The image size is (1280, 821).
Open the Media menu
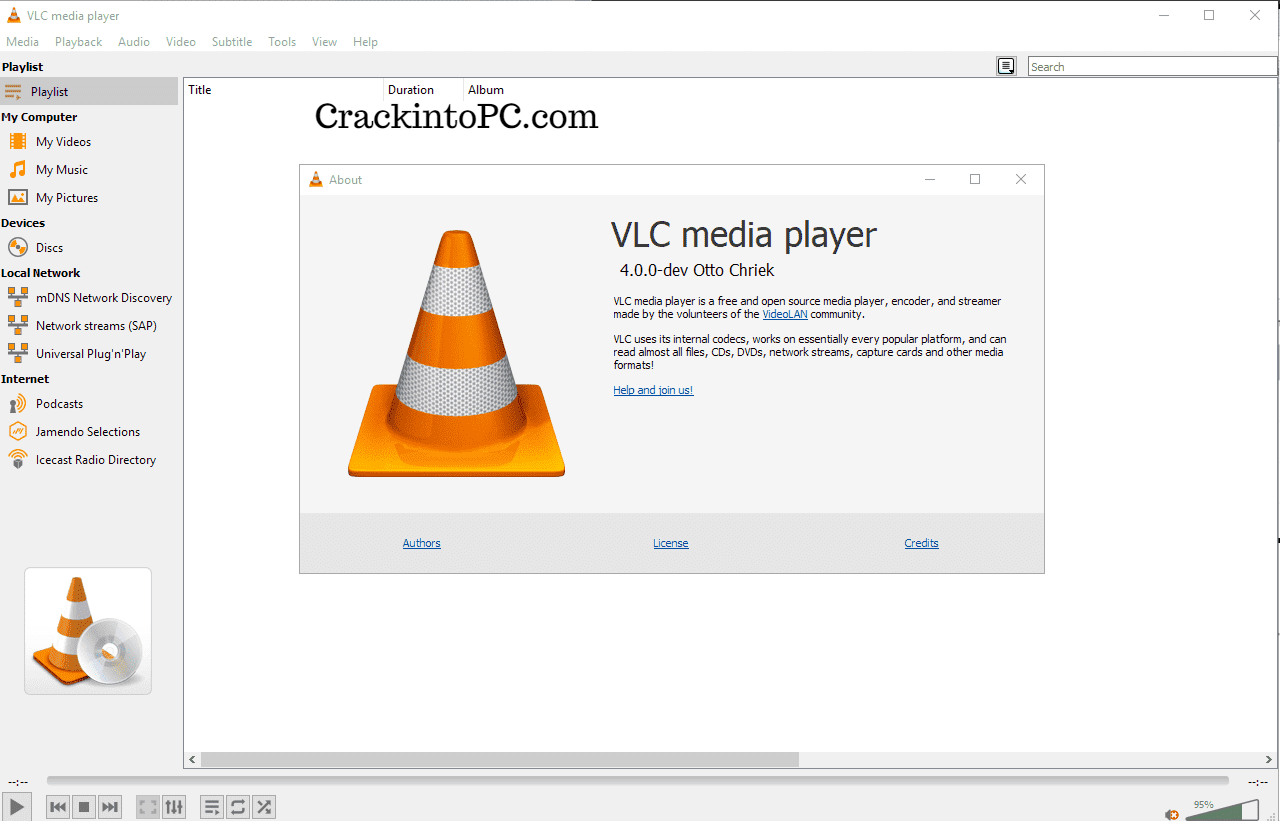tap(23, 42)
